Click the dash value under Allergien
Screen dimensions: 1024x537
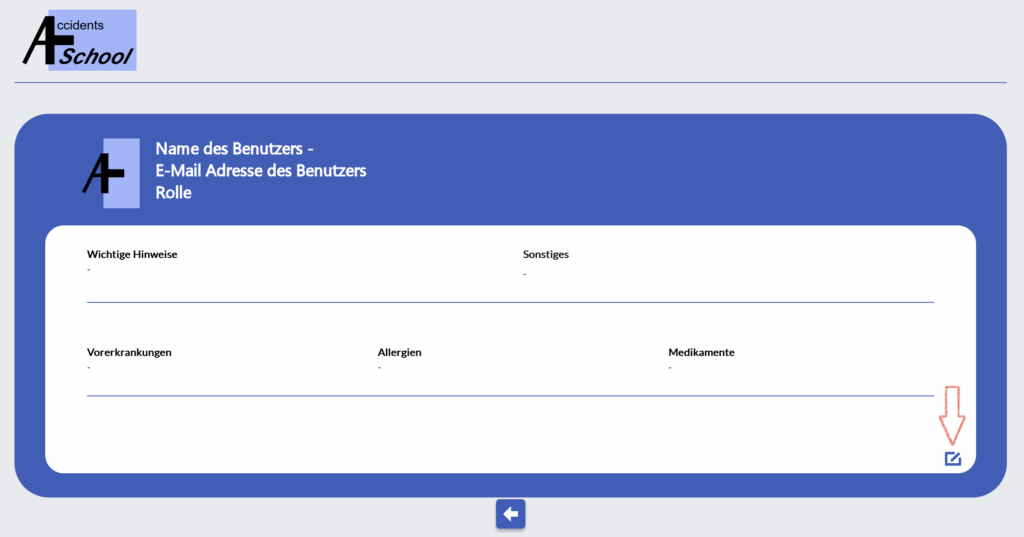point(380,368)
